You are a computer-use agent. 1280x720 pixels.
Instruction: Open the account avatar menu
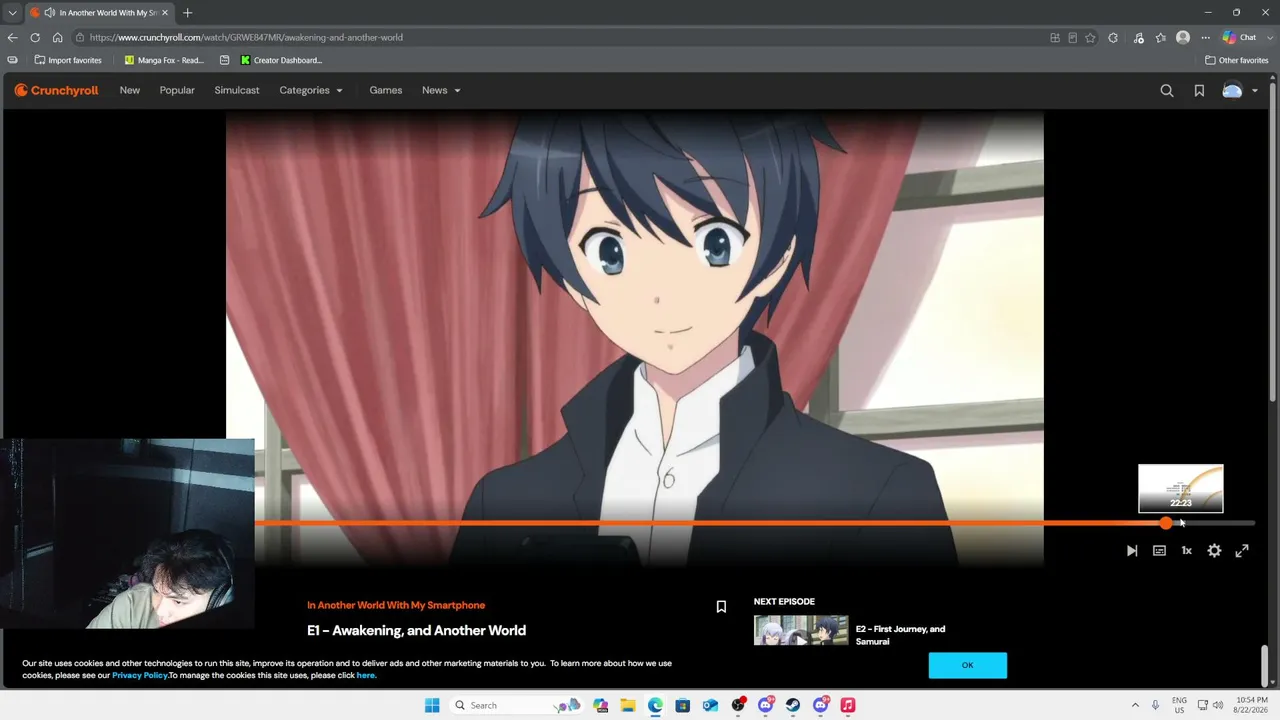click(x=1239, y=90)
